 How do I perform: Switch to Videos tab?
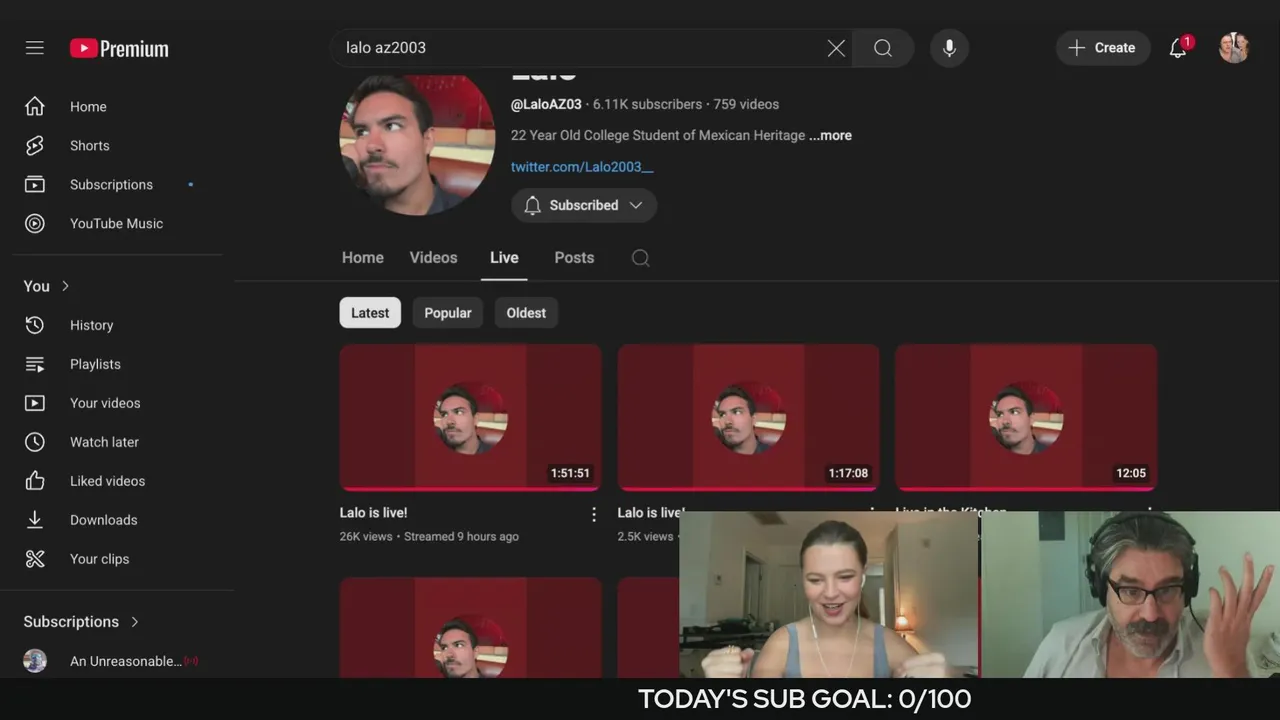(433, 258)
